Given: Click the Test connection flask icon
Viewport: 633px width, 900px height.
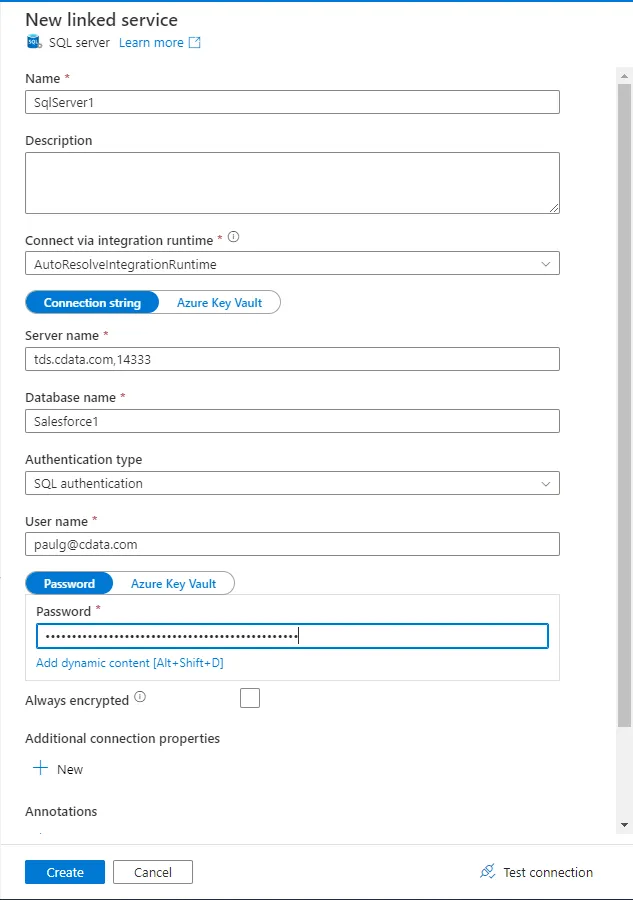Looking at the screenshot, I should click(487, 871).
